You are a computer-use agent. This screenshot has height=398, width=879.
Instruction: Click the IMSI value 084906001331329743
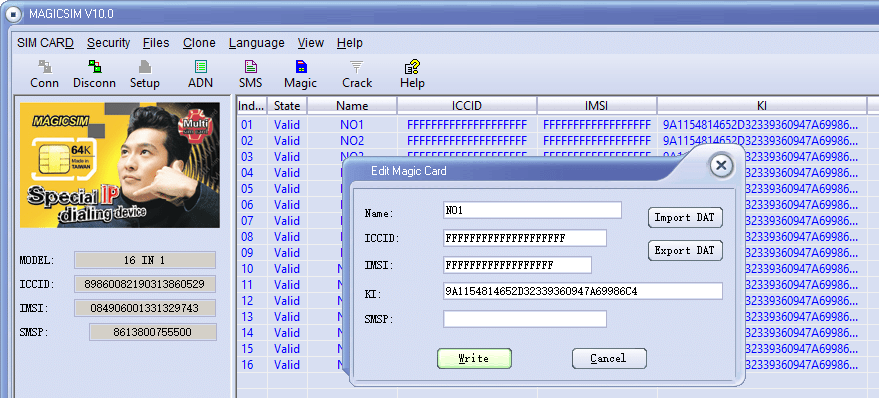click(145, 308)
